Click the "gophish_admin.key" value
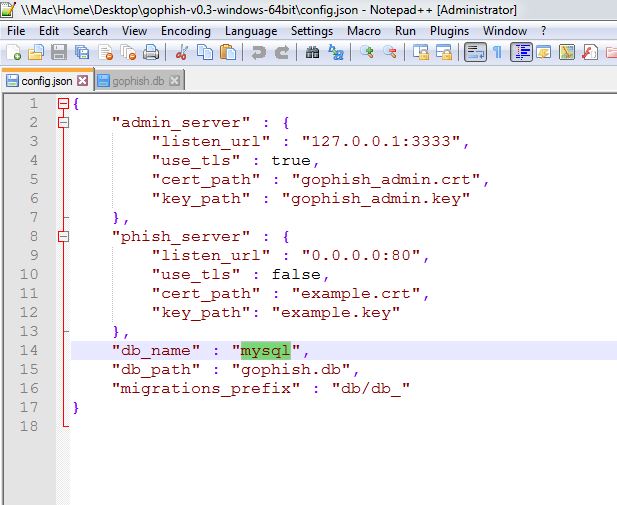The height and width of the screenshot is (505, 617). tap(375, 198)
